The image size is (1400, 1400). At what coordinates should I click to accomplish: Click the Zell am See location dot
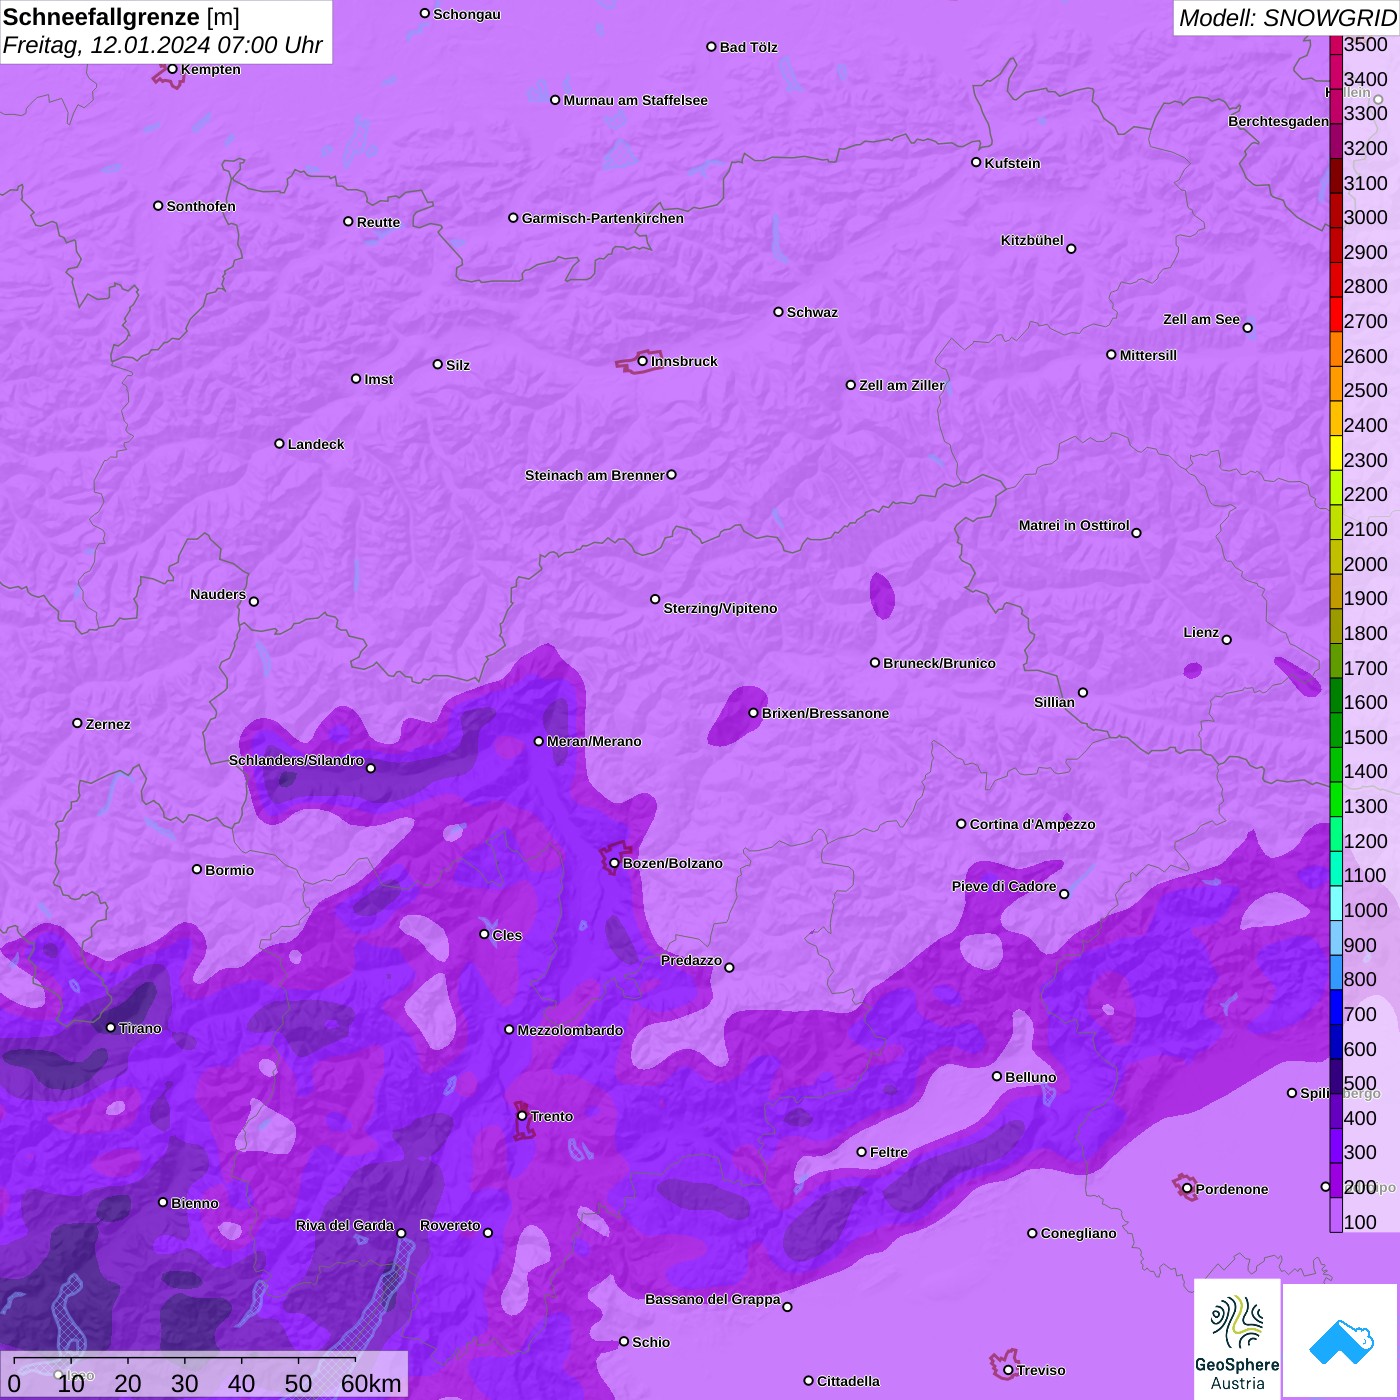1248,328
